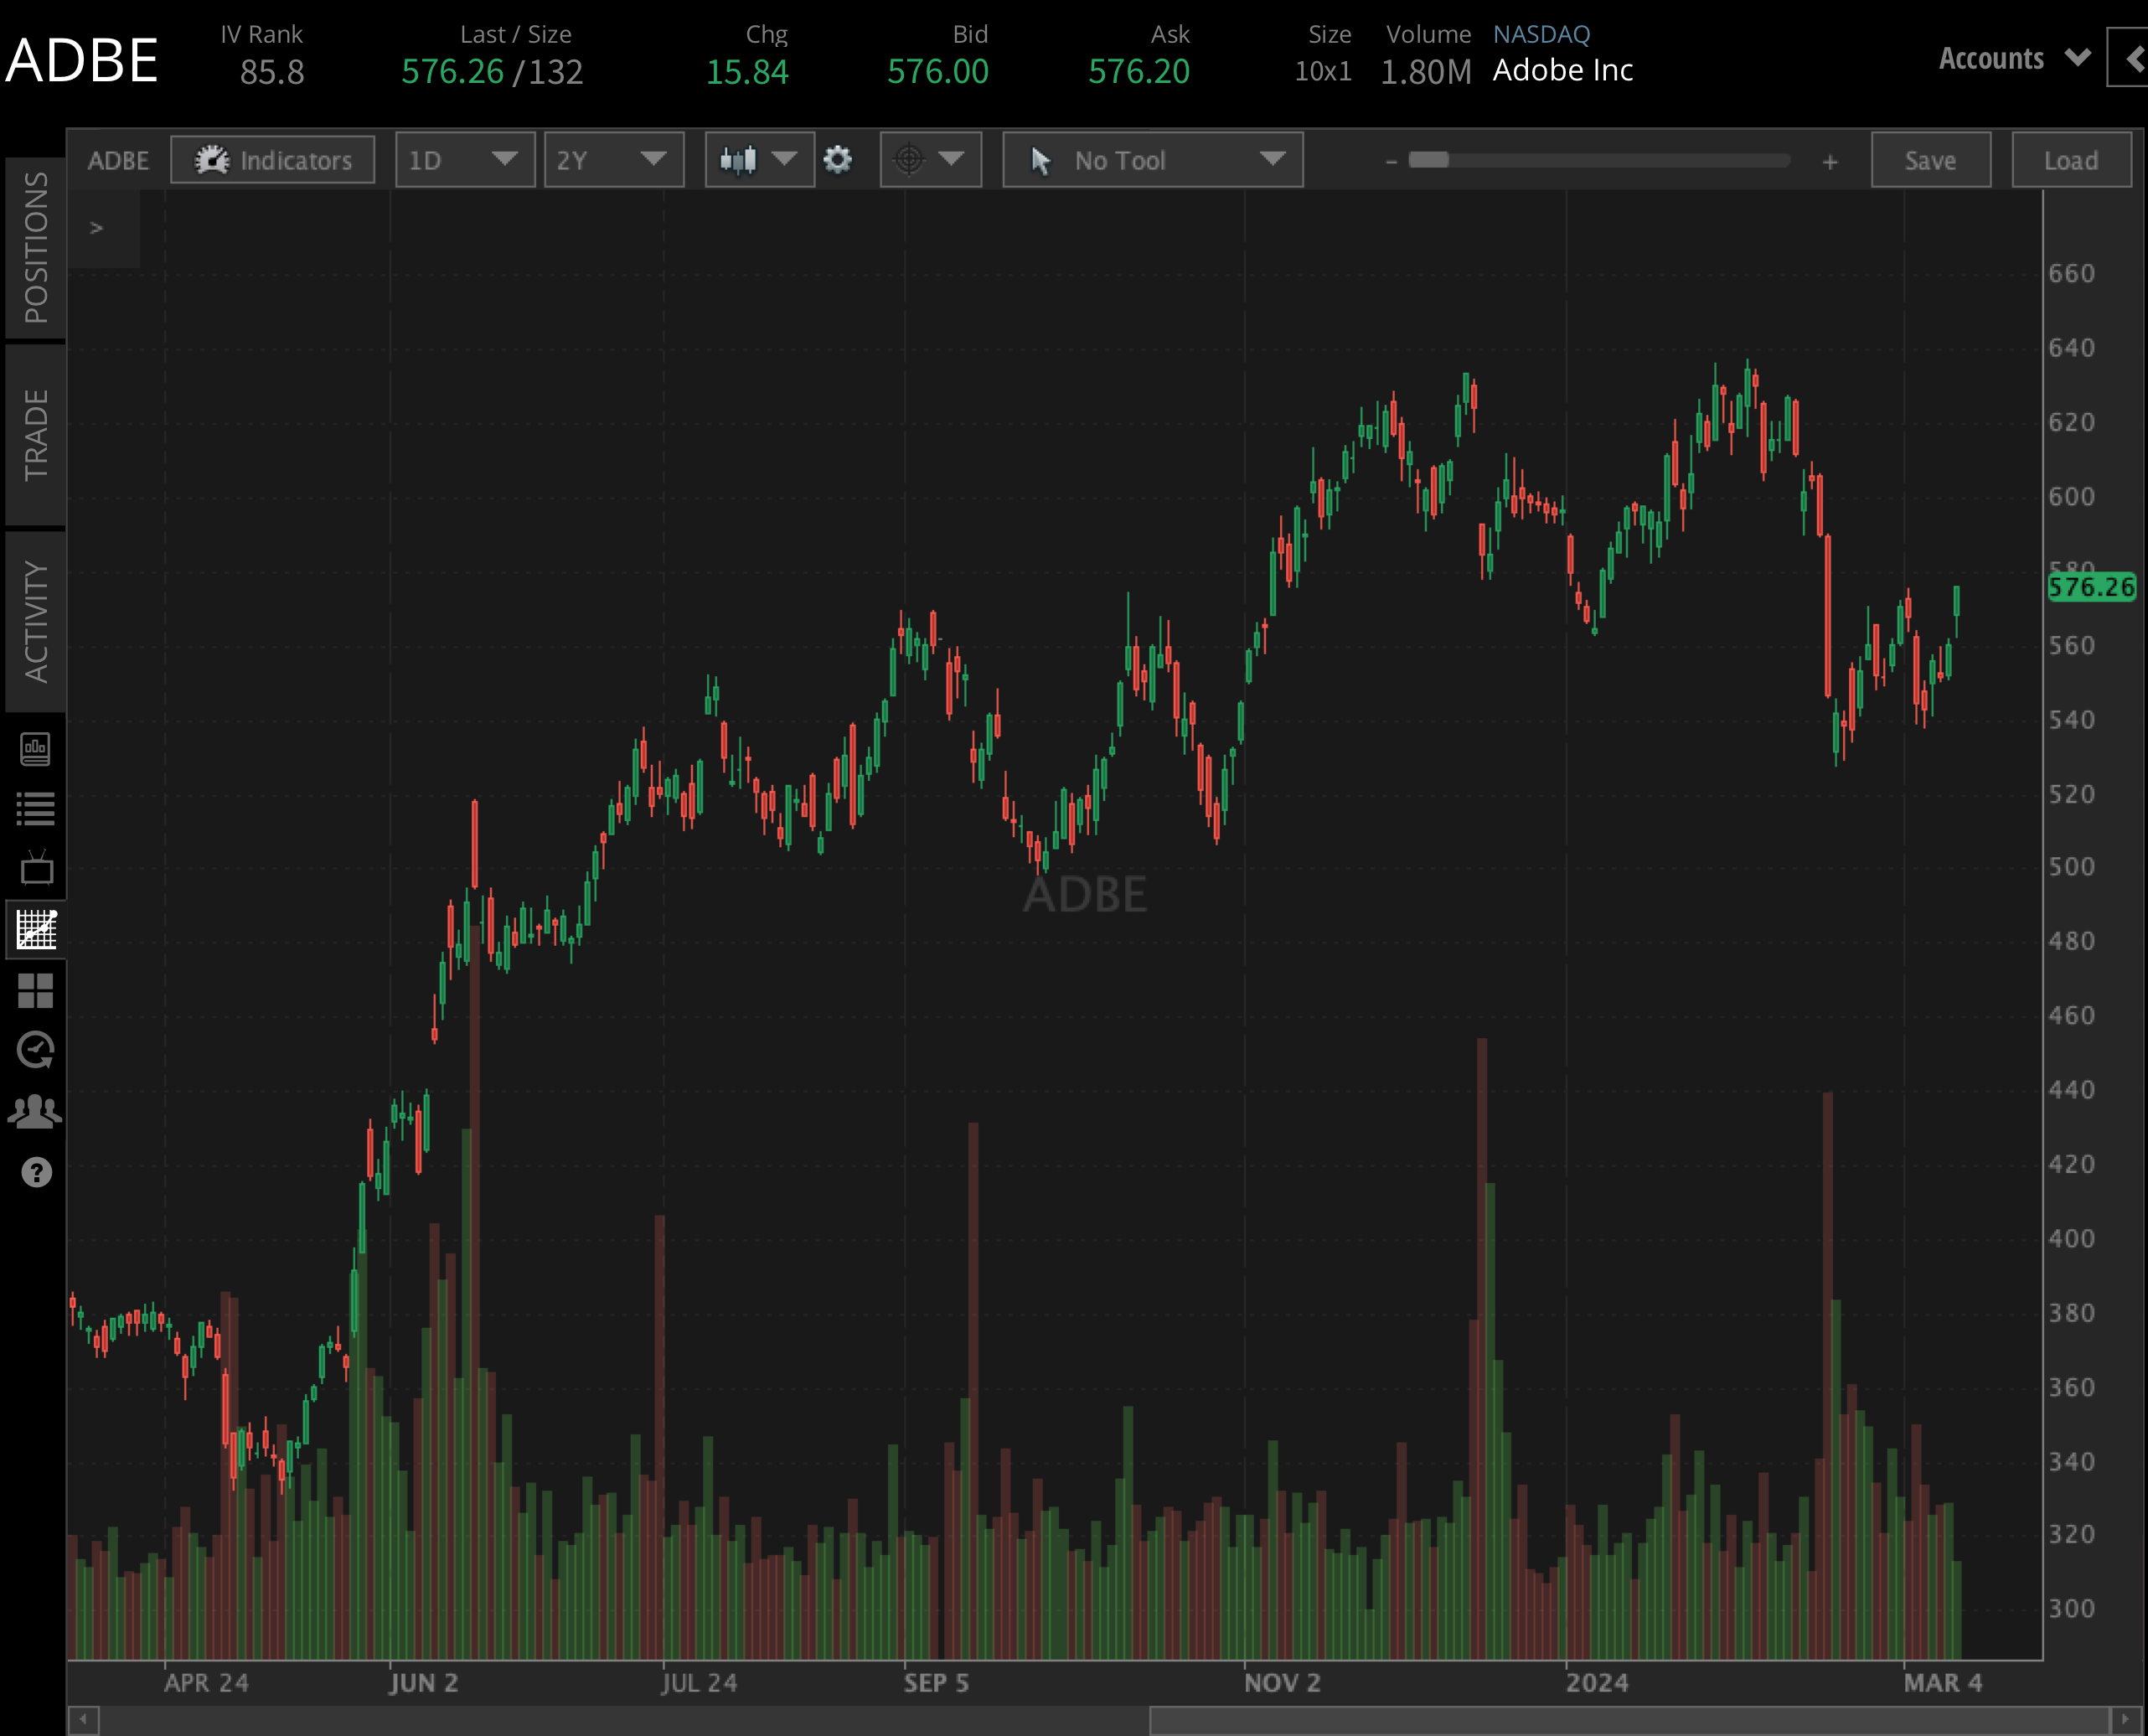Screen dimensions: 2148x1736
Task: Click the Save button
Action: pyautogui.click(x=1929, y=159)
